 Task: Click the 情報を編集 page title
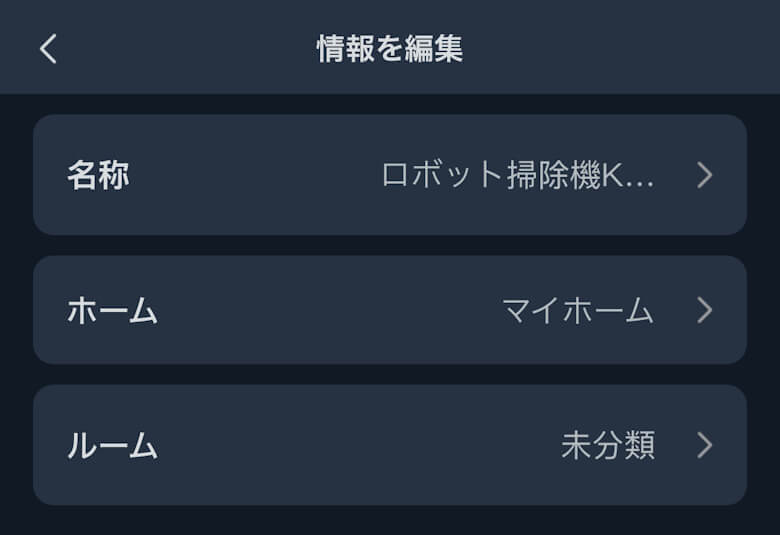(390, 49)
